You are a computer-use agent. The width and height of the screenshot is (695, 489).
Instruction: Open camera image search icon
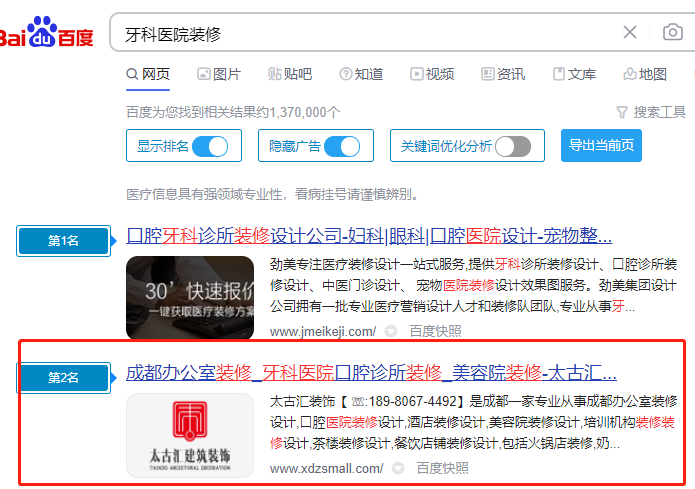click(673, 33)
